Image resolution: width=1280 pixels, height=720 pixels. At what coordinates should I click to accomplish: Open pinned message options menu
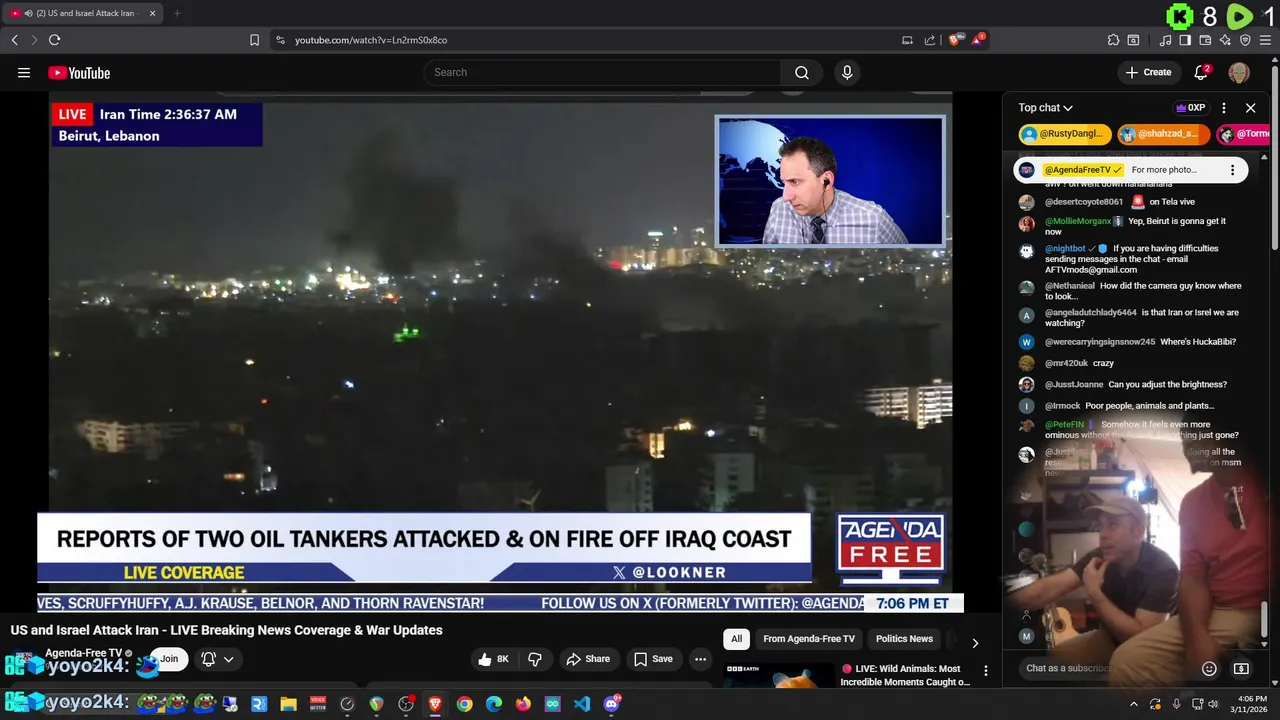1232,170
